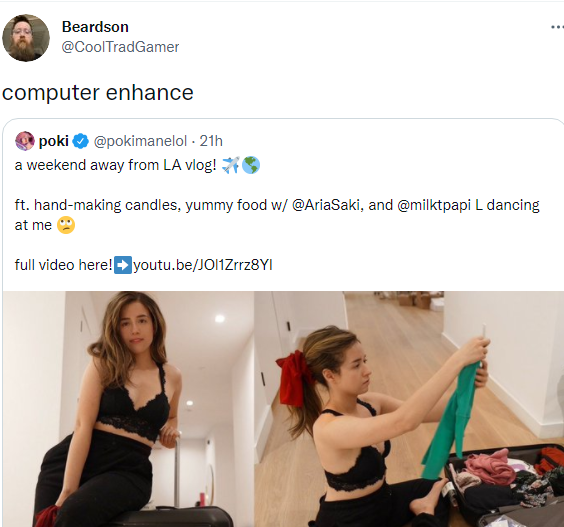Open the right photo with the green clothing
Image resolution: width=564 pixels, height=527 pixels.
click(x=409, y=409)
